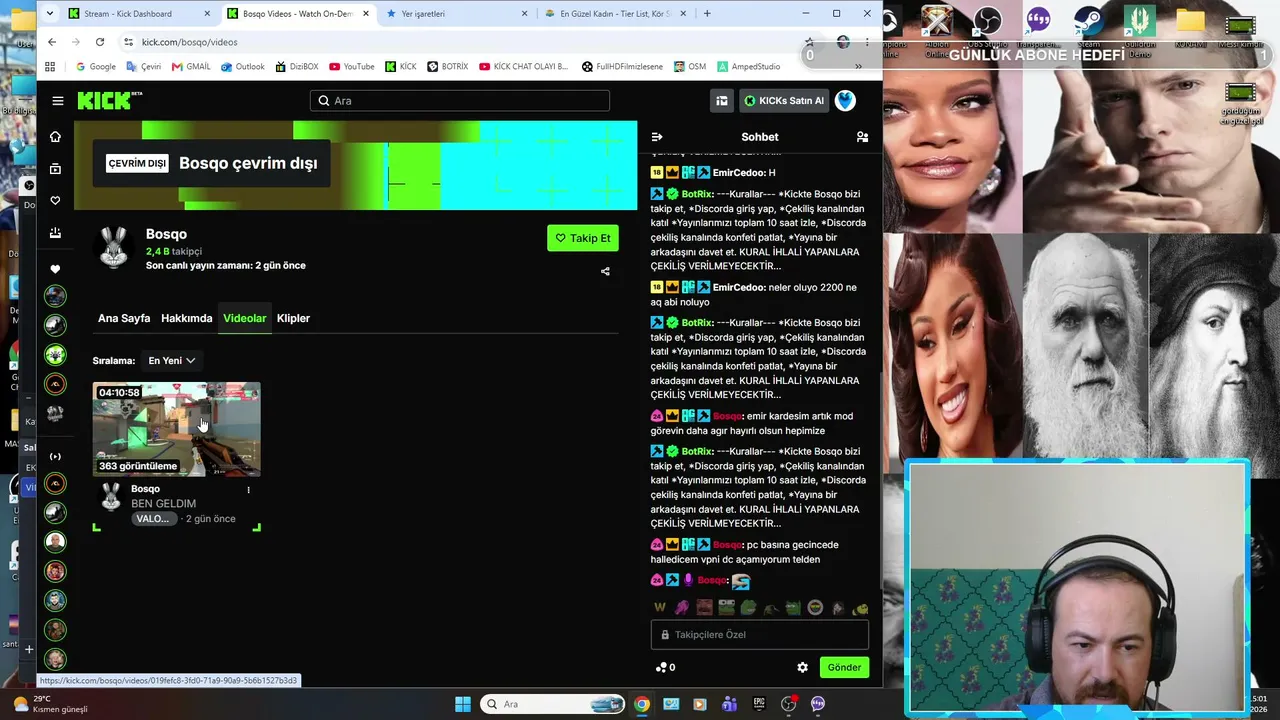Open the AmpedStudio bookmark

[748, 67]
